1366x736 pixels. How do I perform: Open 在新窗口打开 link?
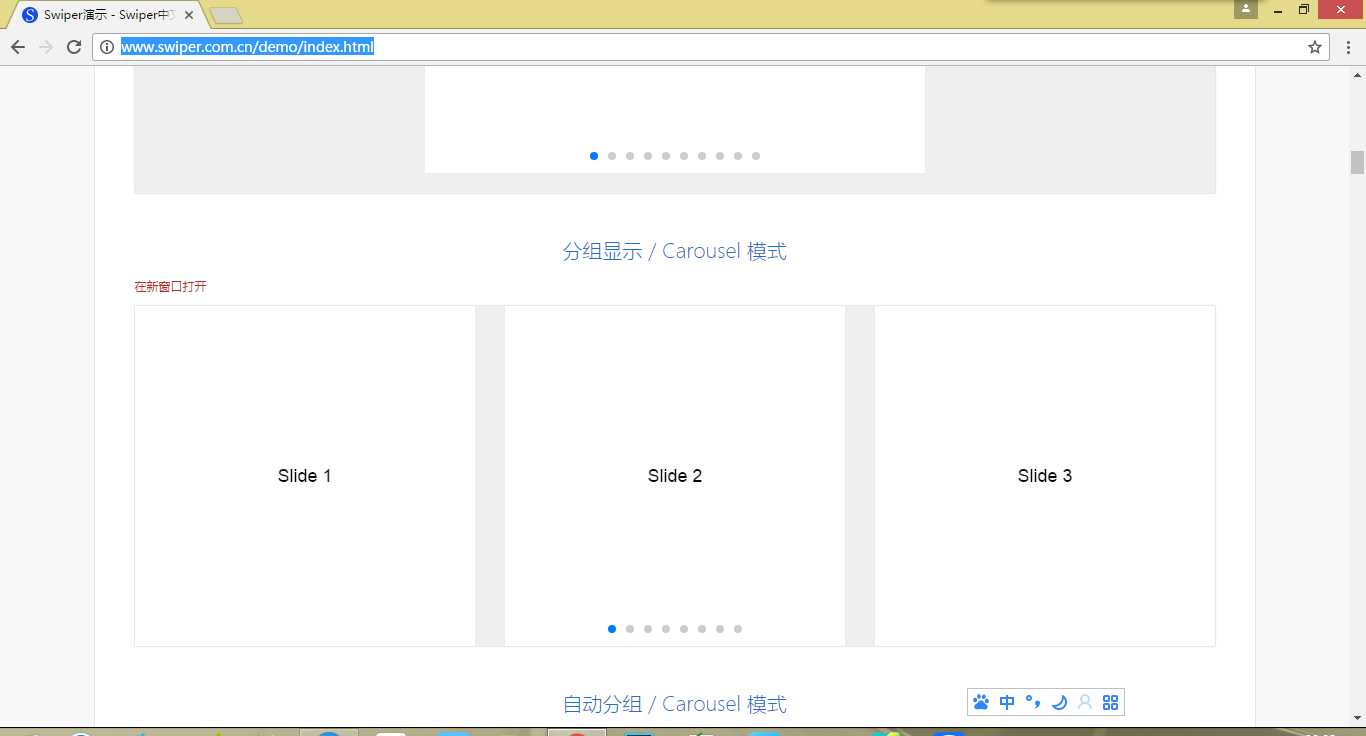point(171,287)
